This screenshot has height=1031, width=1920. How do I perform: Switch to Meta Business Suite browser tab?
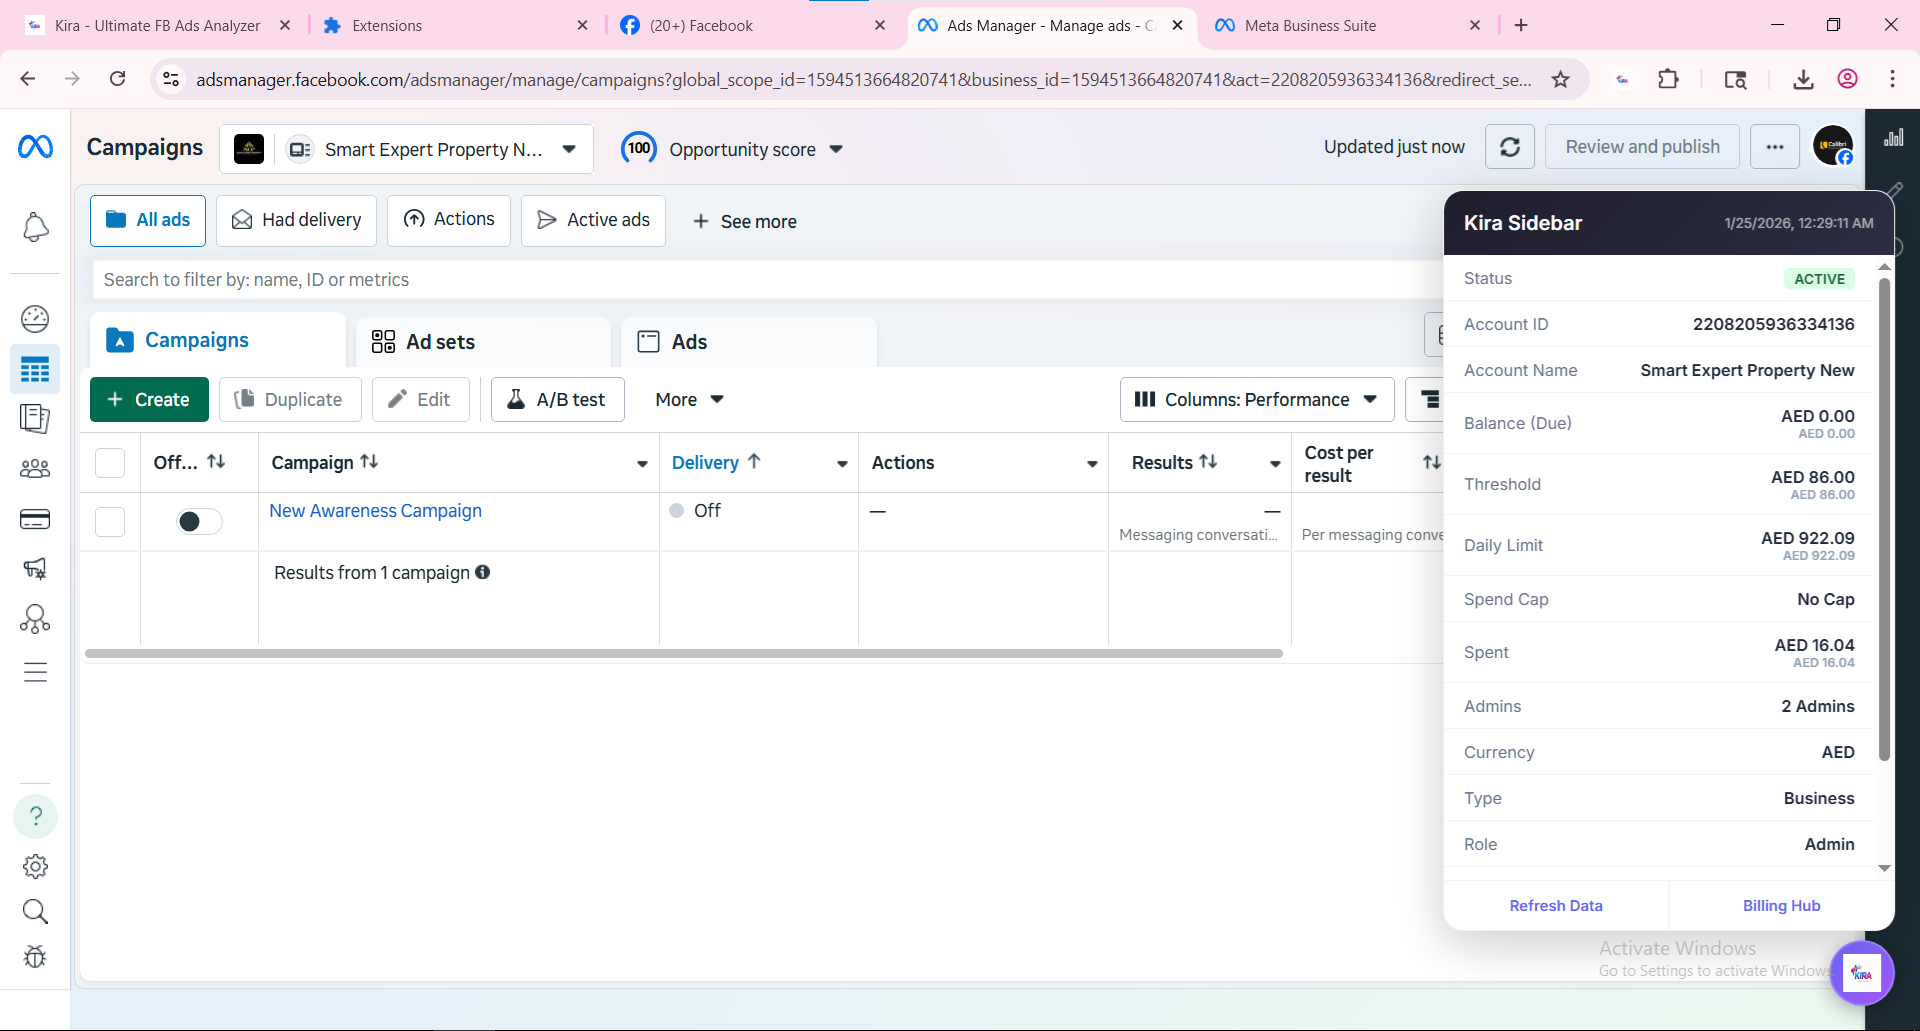(1349, 25)
